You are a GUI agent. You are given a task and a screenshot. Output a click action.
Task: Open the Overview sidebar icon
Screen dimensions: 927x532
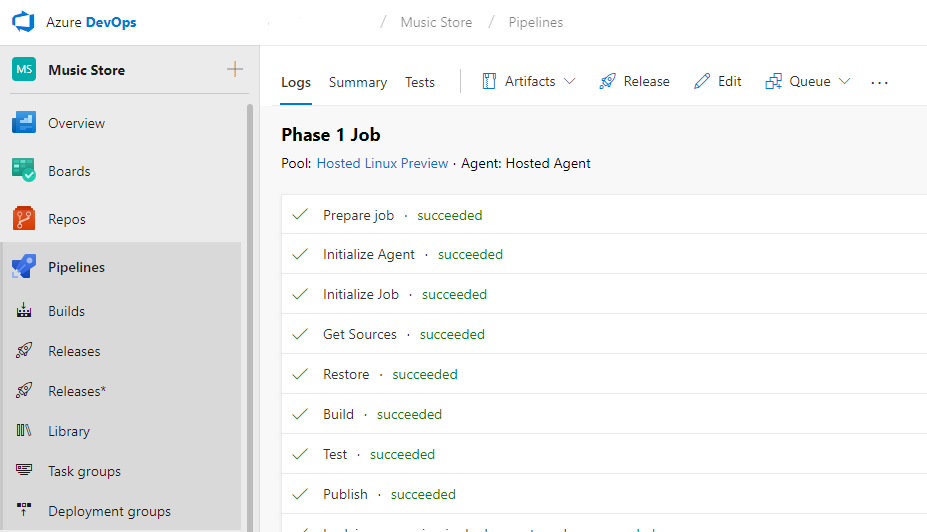click(24, 123)
